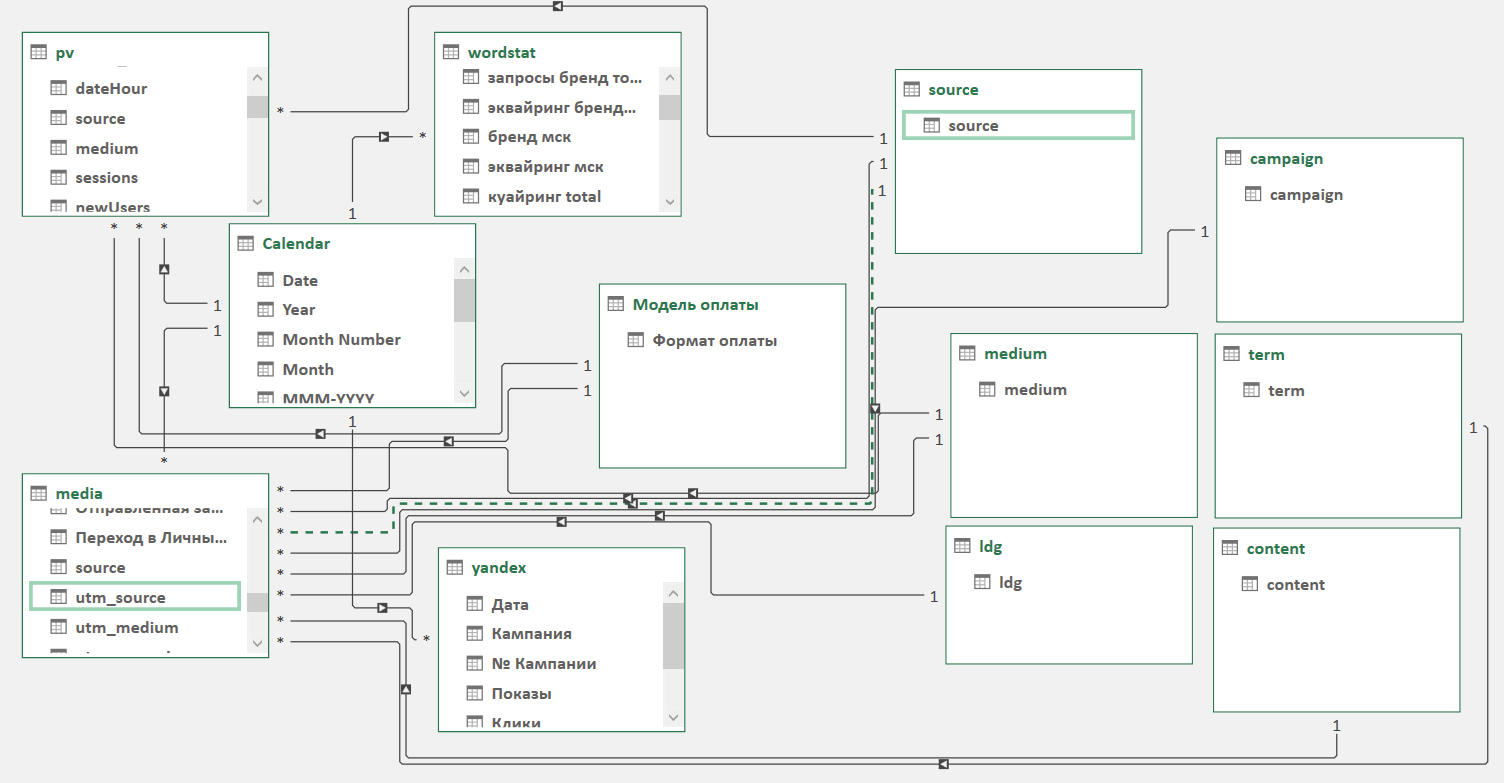This screenshot has height=783, width=1504.
Task: Click column icon beside Кампания
Action: click(475, 633)
